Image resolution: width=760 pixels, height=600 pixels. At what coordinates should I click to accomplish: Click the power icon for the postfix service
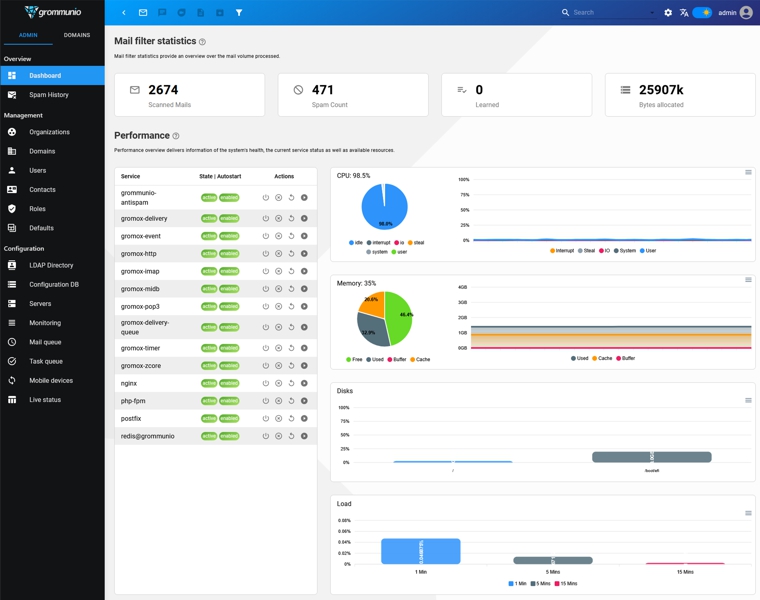tap(266, 419)
